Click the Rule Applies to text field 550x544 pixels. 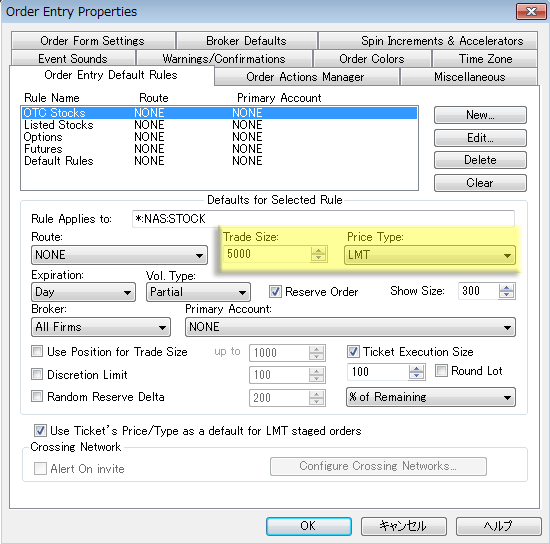(323, 219)
